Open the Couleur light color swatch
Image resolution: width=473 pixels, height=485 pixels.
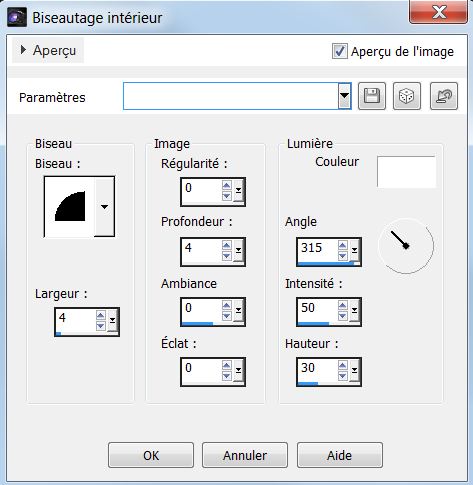[406, 172]
